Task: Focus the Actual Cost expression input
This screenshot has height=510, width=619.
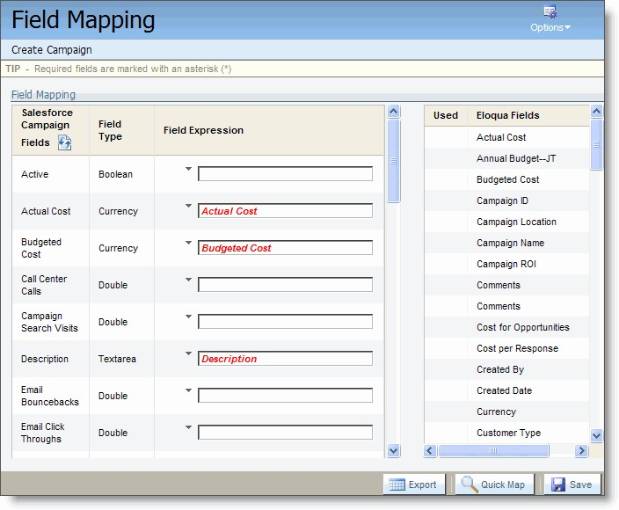Action: [285, 211]
